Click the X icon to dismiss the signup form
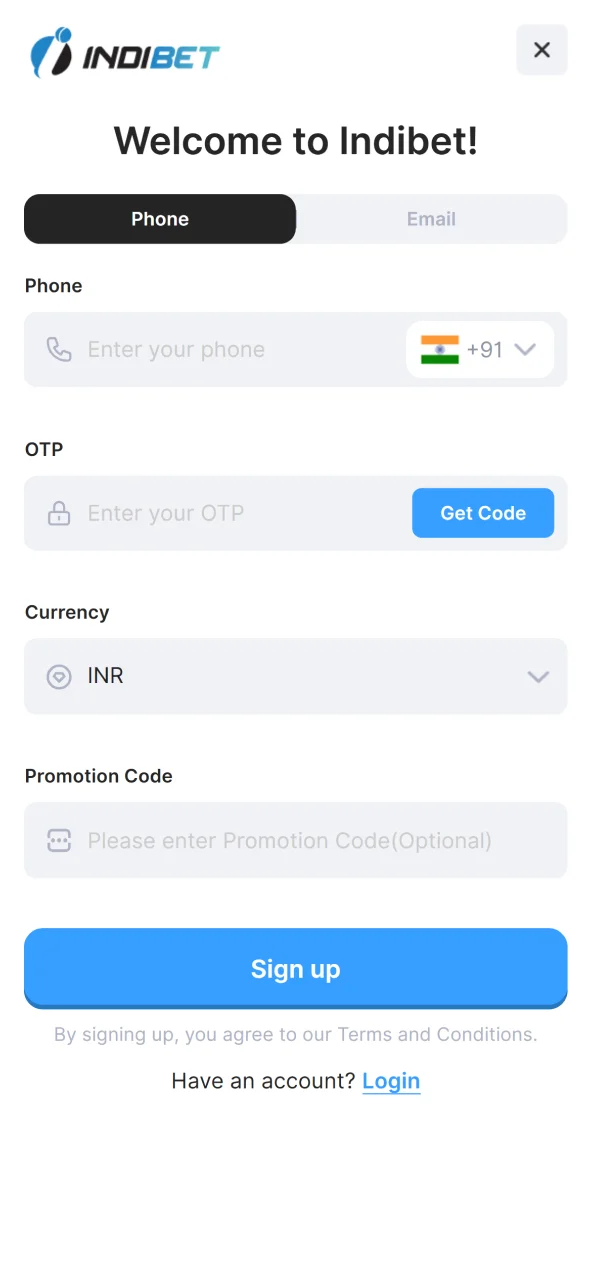Viewport: 591px width, 1280px height. click(x=542, y=50)
